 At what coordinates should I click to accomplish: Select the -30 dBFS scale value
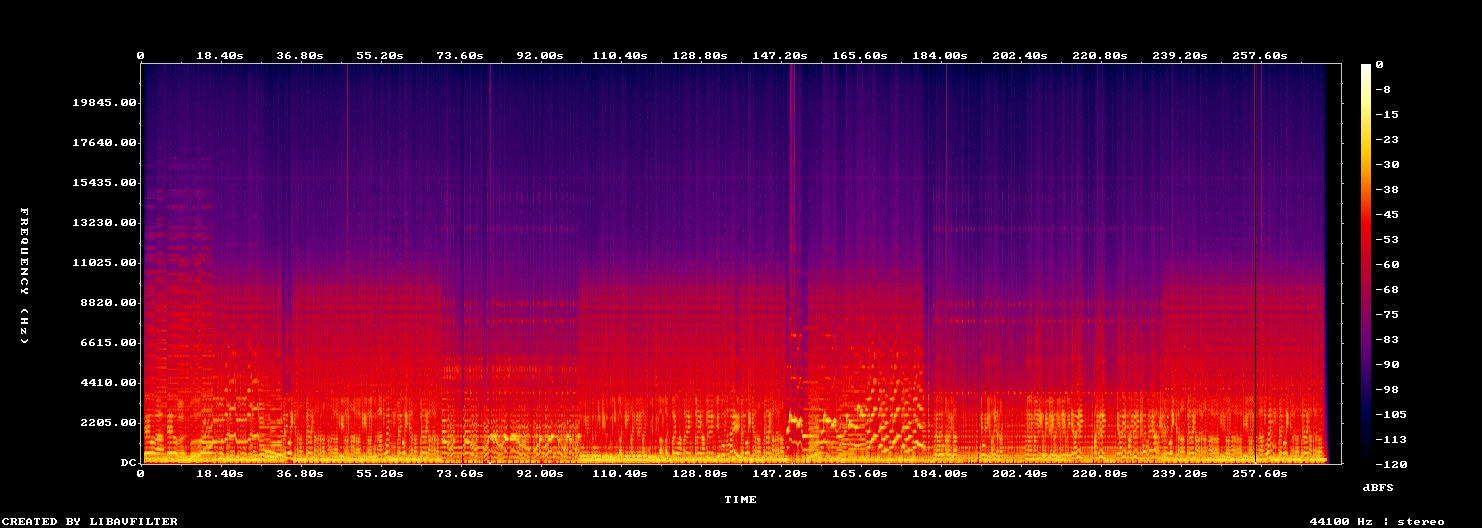(1386, 164)
